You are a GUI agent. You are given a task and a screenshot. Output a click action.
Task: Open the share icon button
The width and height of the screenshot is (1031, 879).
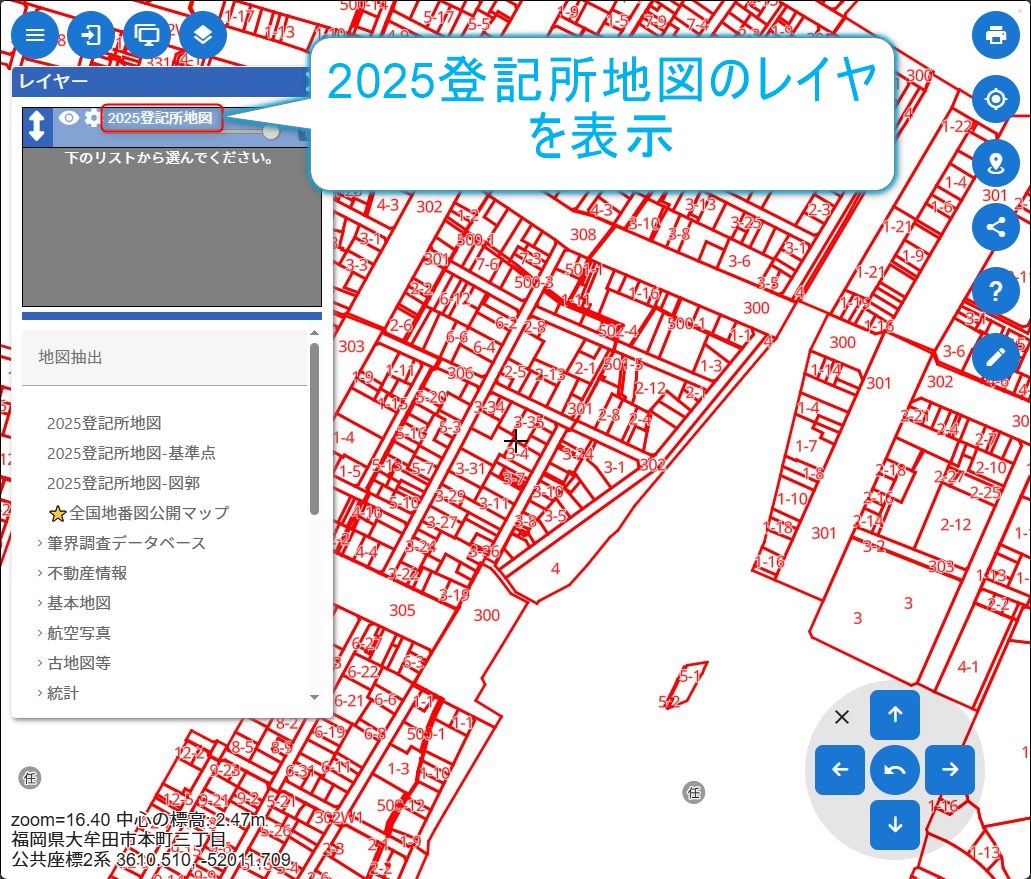[995, 227]
